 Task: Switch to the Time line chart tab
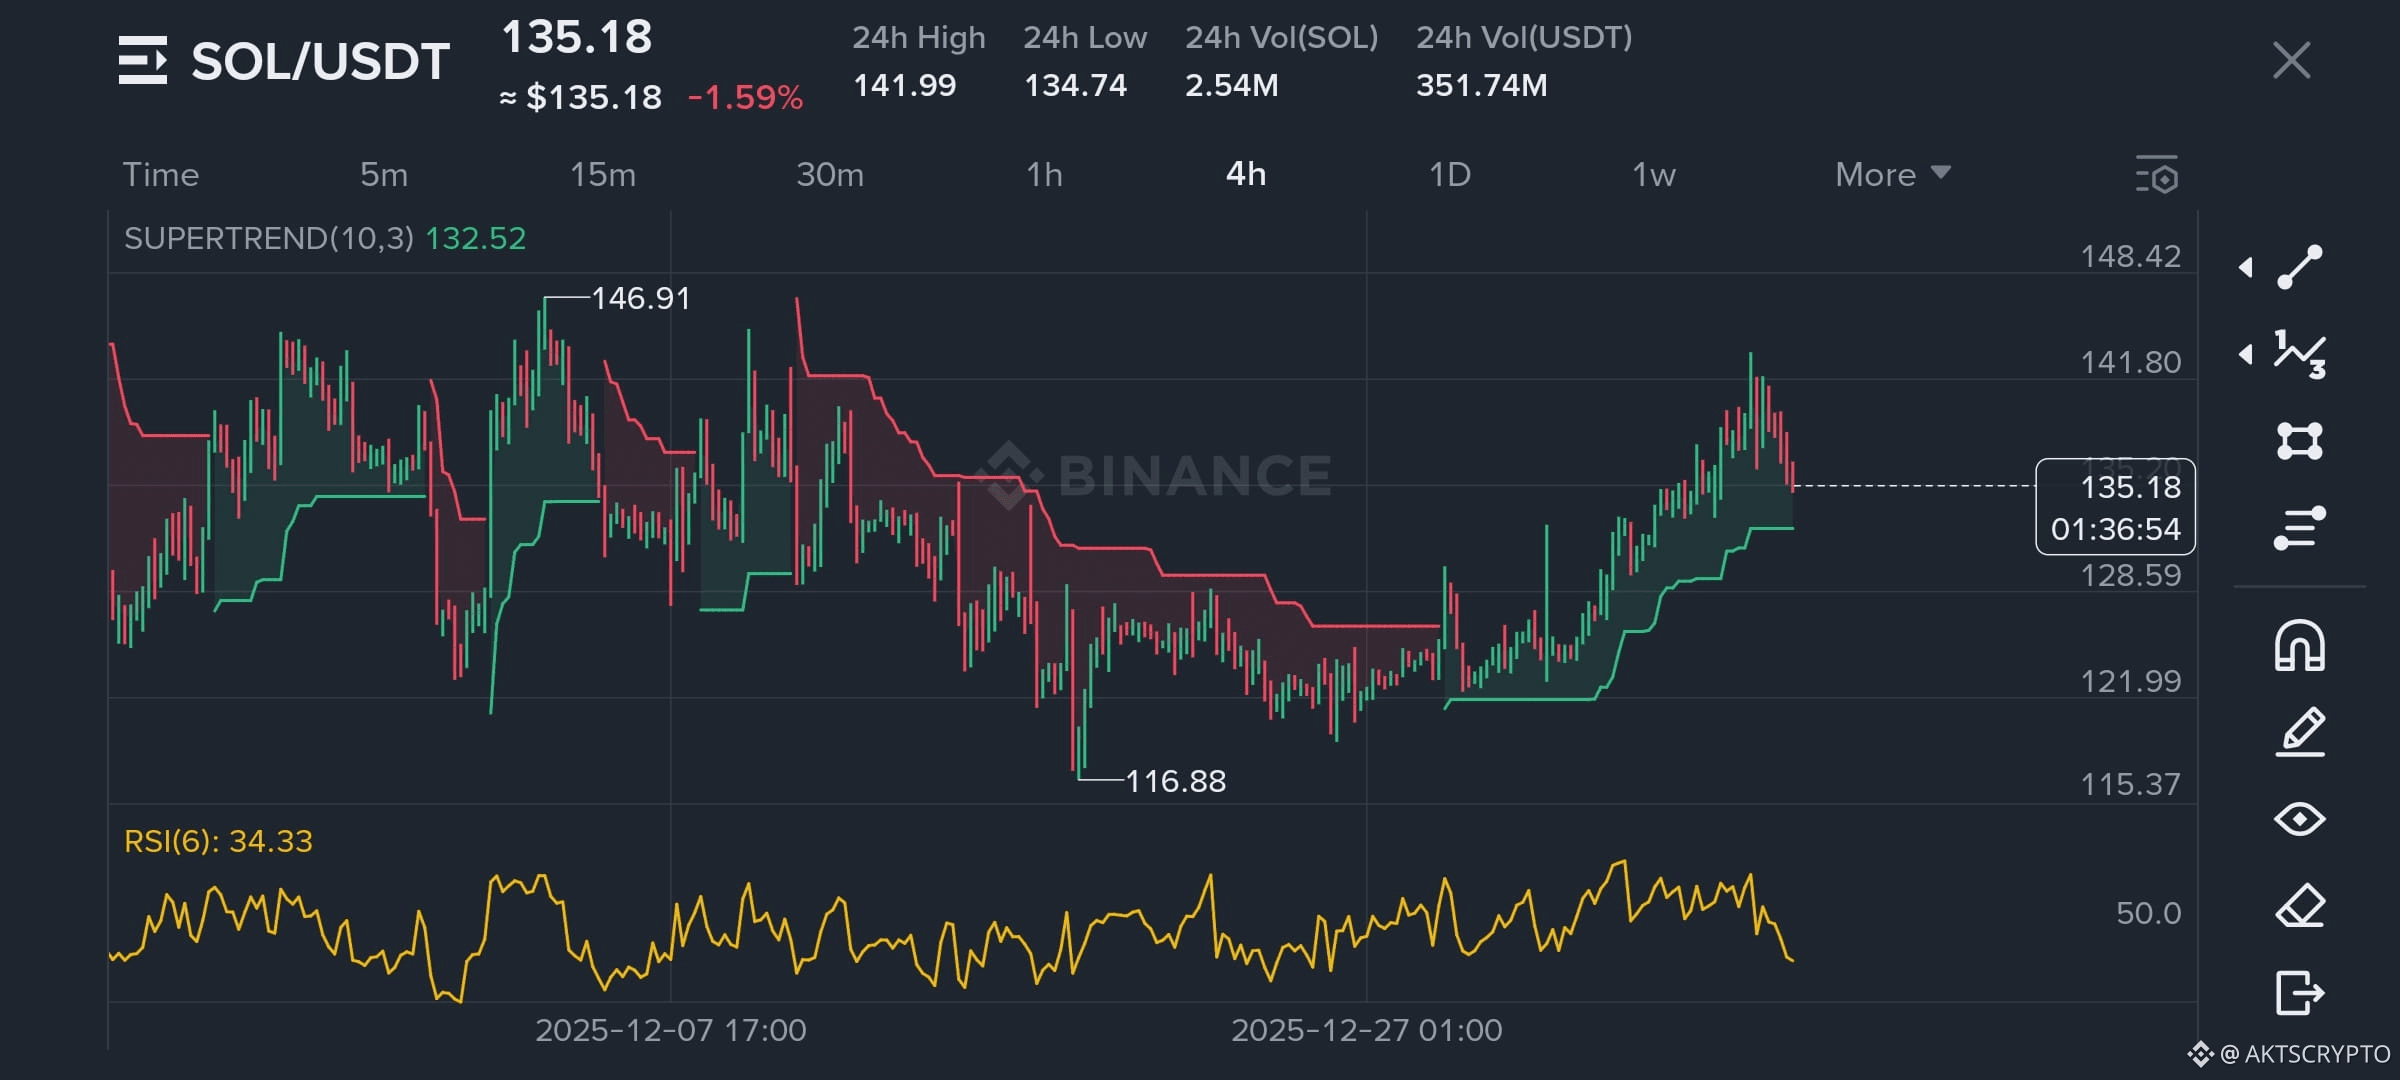pos(161,175)
